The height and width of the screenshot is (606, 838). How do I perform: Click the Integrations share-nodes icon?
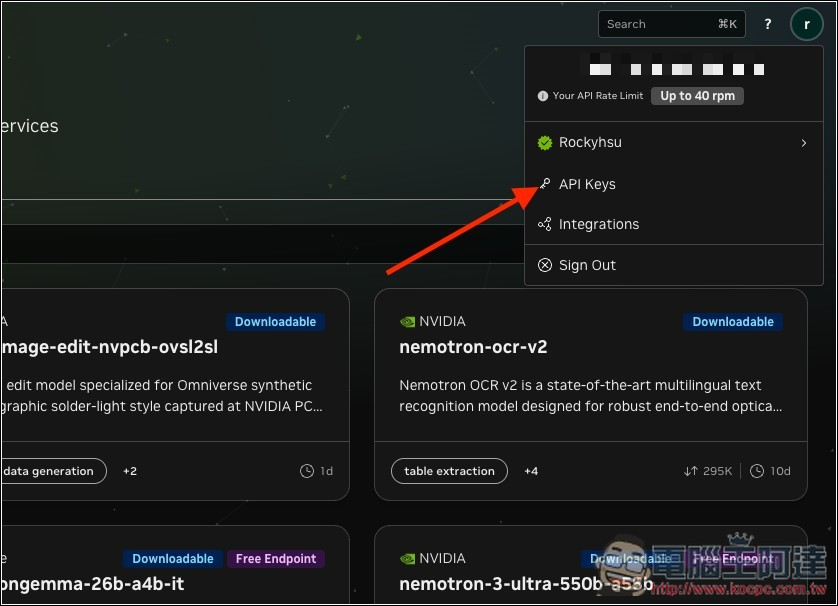click(x=545, y=224)
